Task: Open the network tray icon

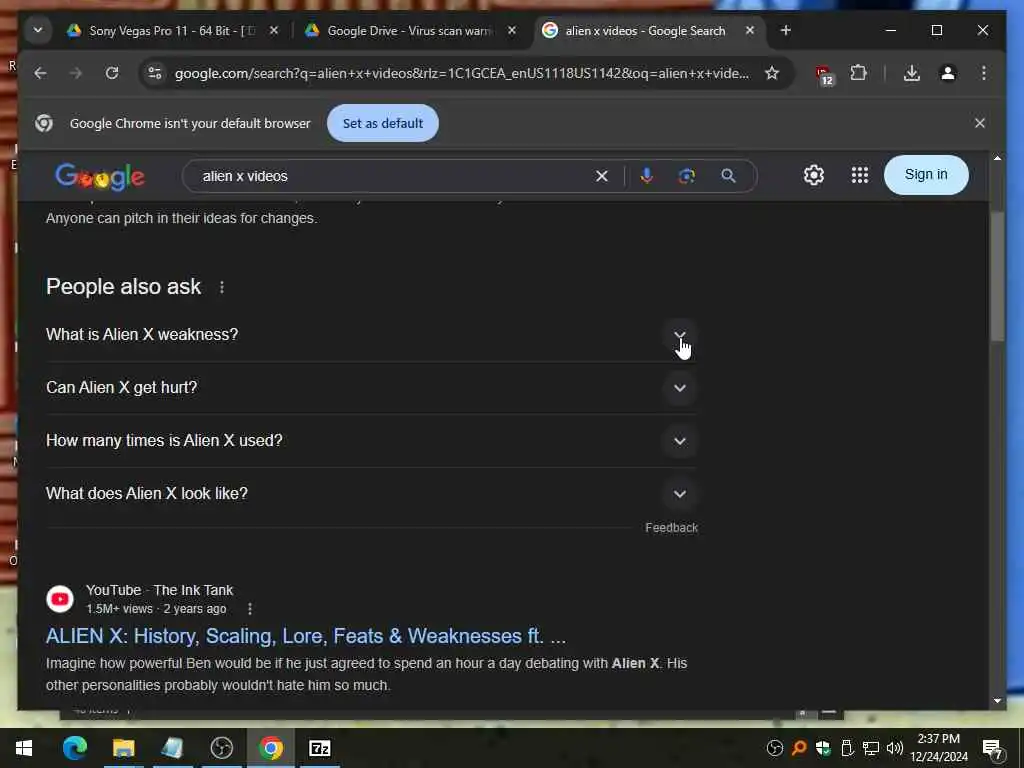Action: tap(870, 748)
